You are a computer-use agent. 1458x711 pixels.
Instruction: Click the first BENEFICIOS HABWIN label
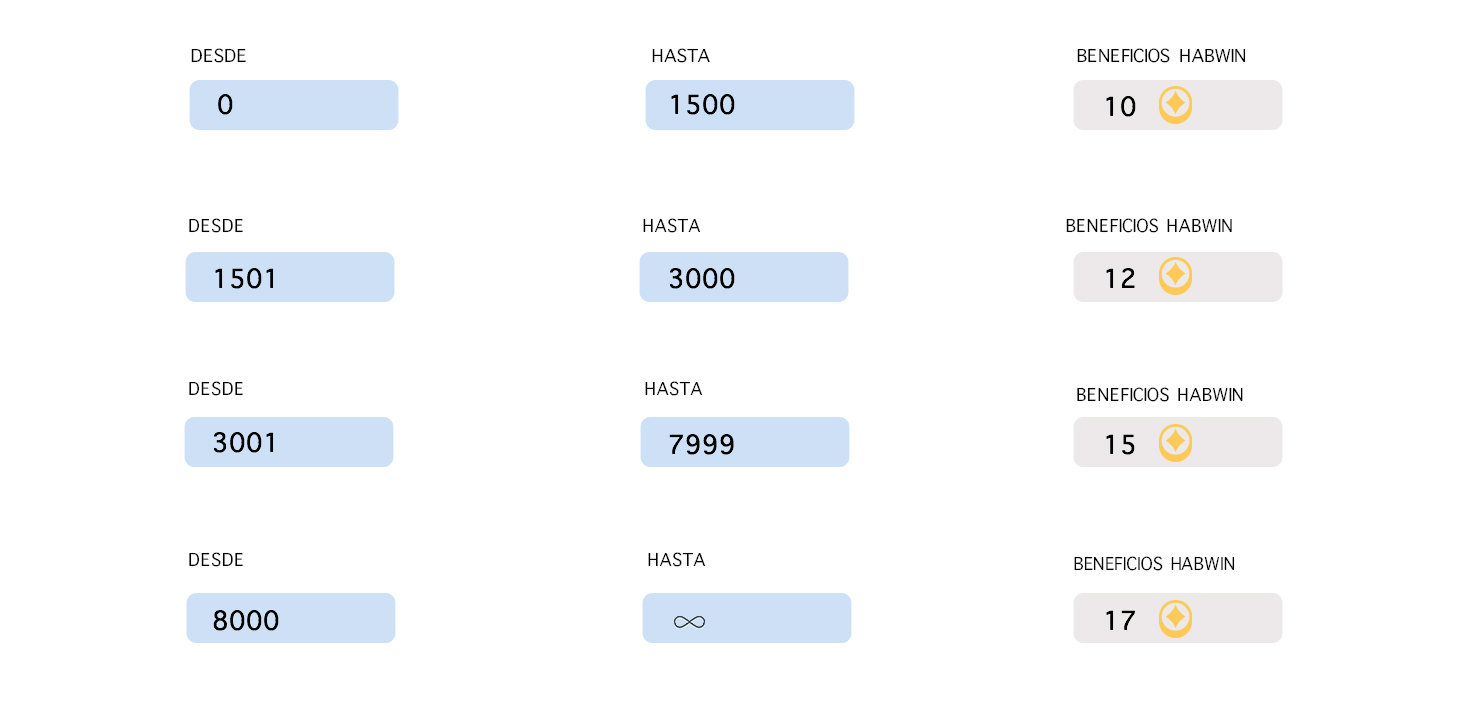pos(1161,56)
